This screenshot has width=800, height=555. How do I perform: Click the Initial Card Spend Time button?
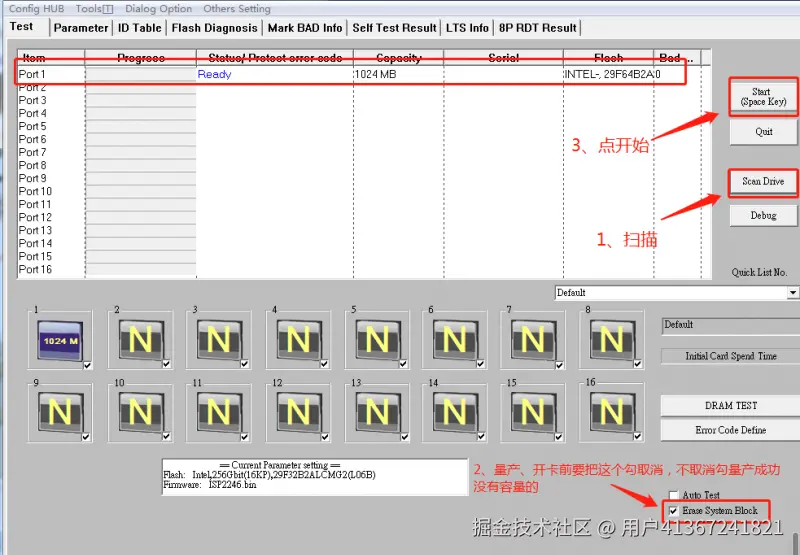731,356
